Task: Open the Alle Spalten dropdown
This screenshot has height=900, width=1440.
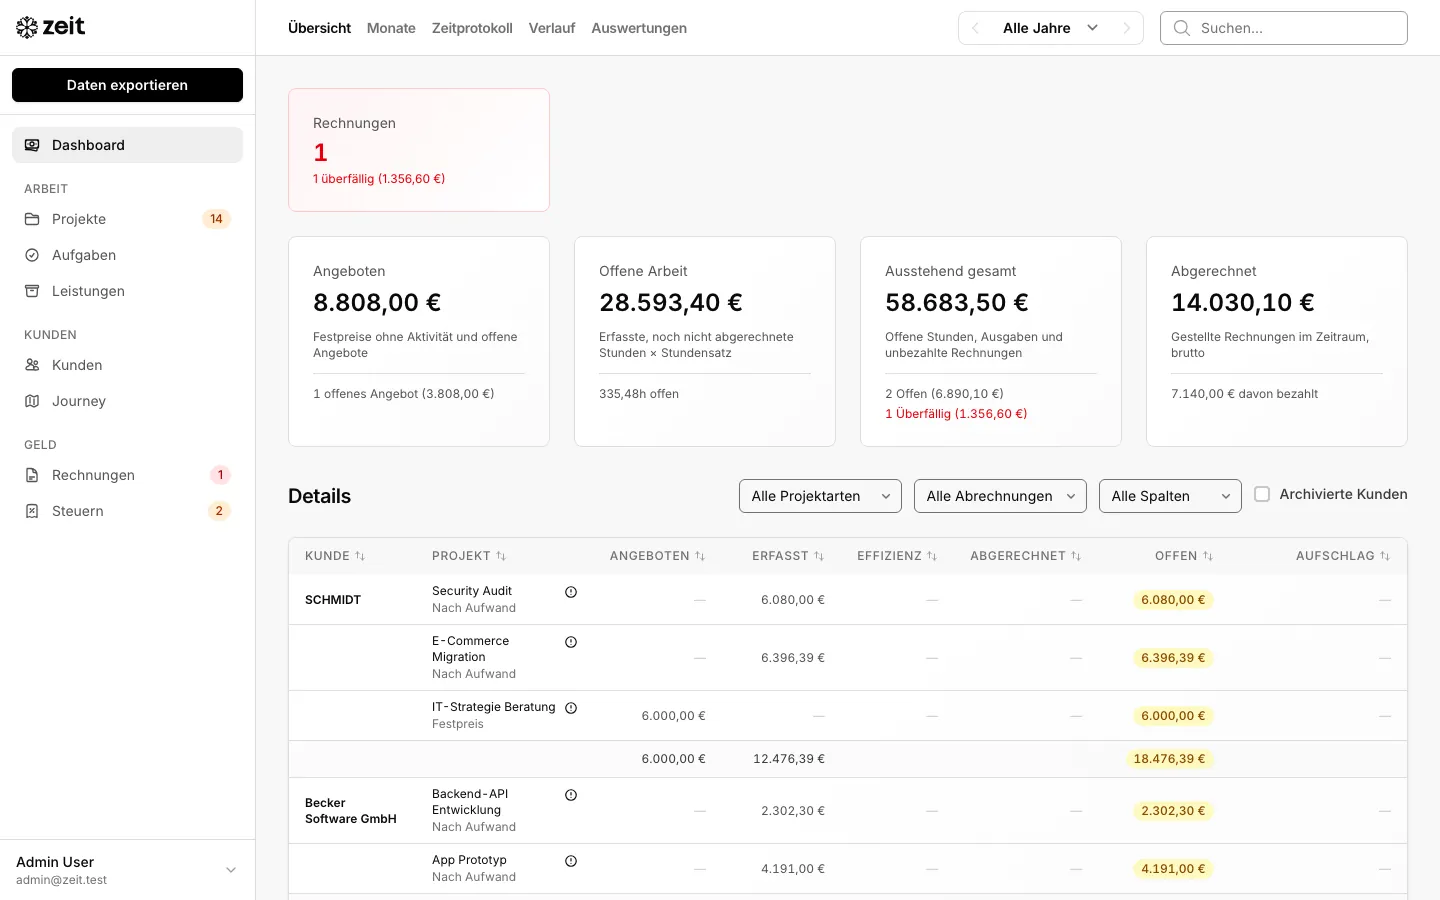Action: [x=1170, y=496]
